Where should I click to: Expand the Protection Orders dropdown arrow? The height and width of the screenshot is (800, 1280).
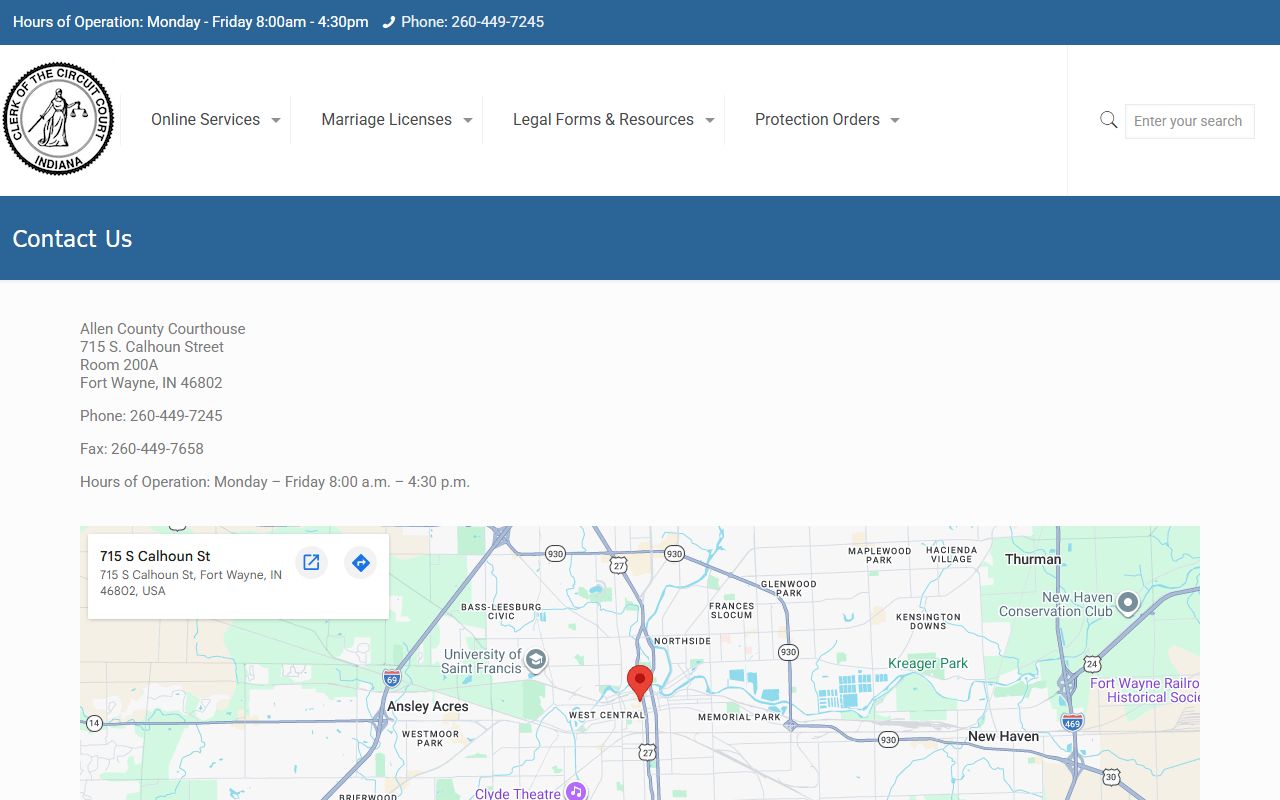895,120
